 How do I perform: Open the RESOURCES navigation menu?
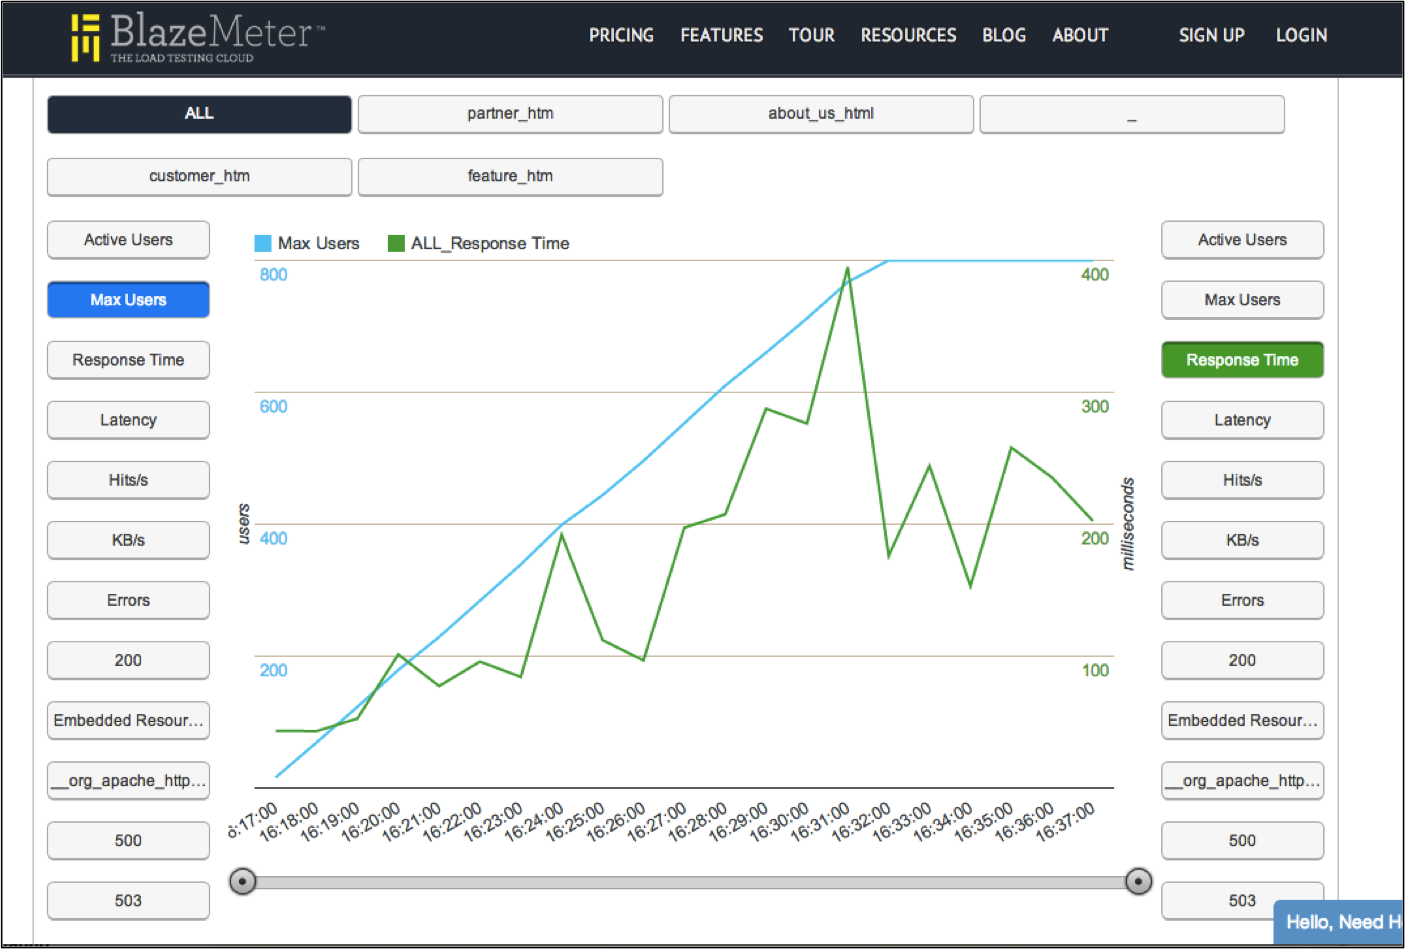click(908, 35)
